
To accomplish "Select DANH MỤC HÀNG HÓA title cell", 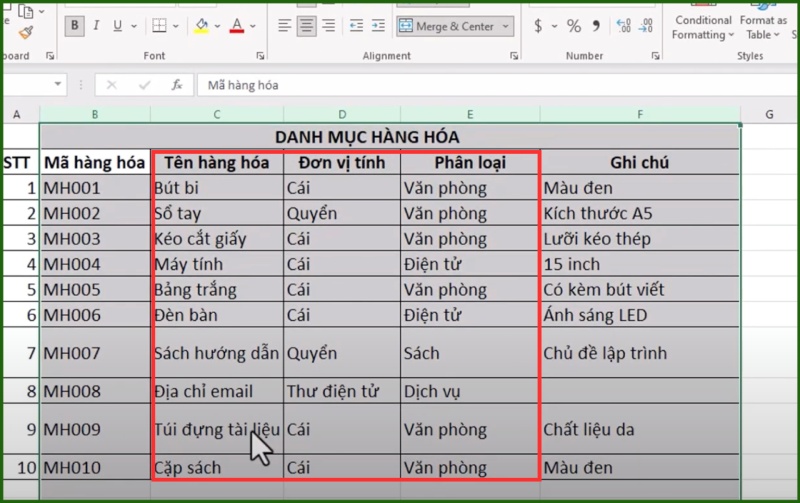I will (x=390, y=137).
